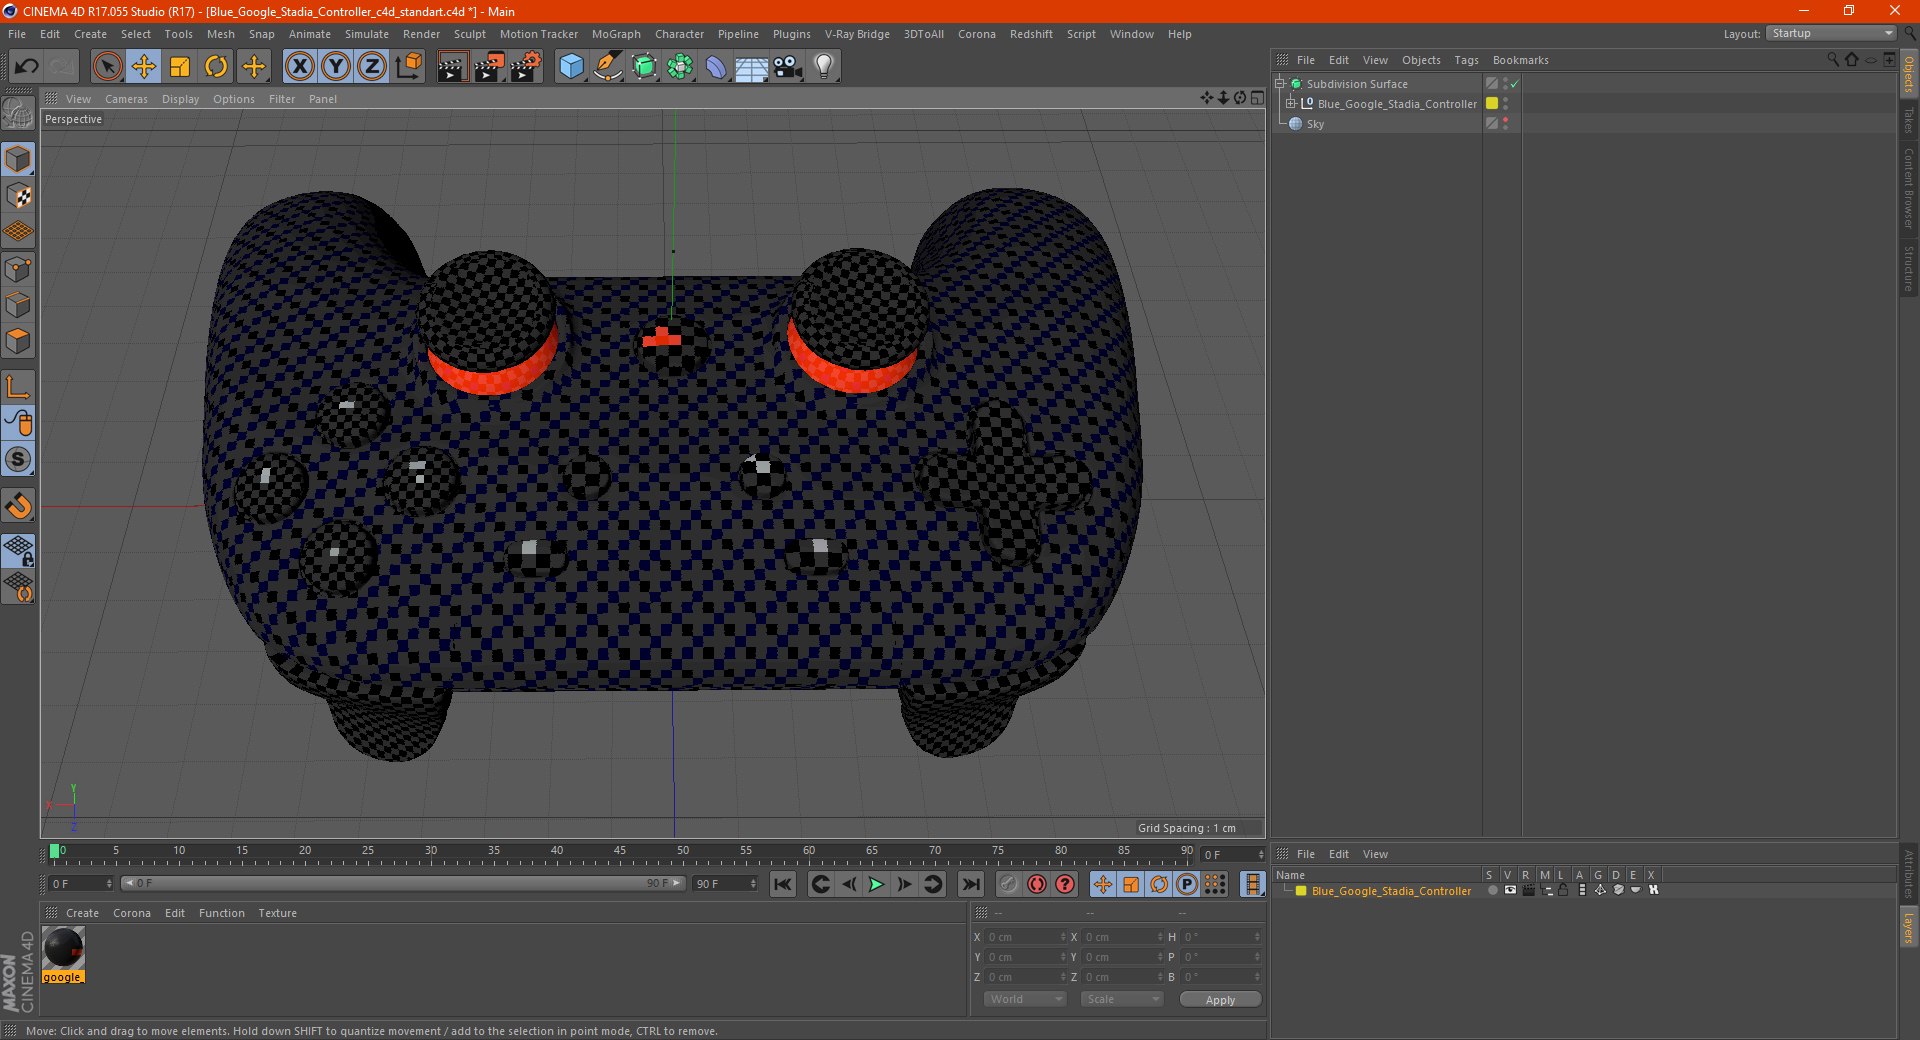1920x1040 pixels.
Task: Select the Sky object
Action: (1315, 124)
